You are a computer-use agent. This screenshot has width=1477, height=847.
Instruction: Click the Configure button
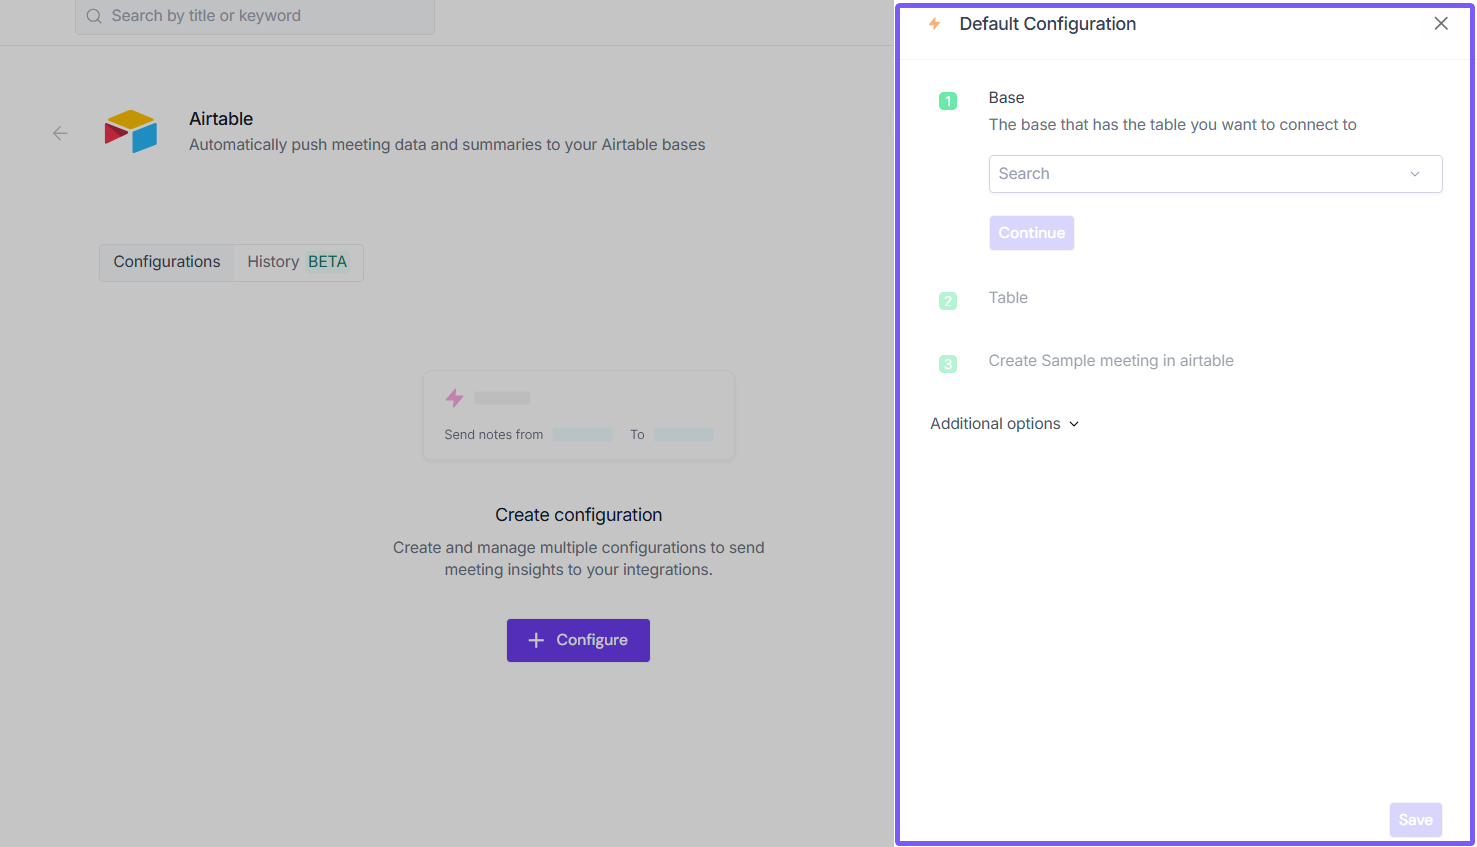click(578, 640)
